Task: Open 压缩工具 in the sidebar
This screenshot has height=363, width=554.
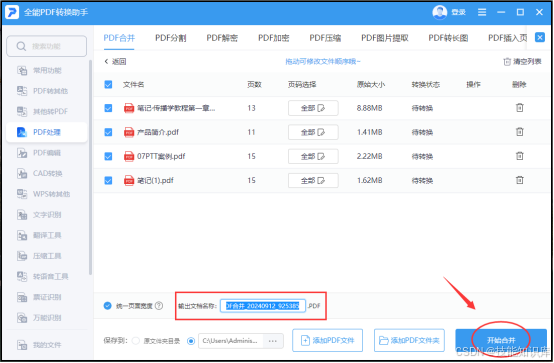Action: [40, 256]
